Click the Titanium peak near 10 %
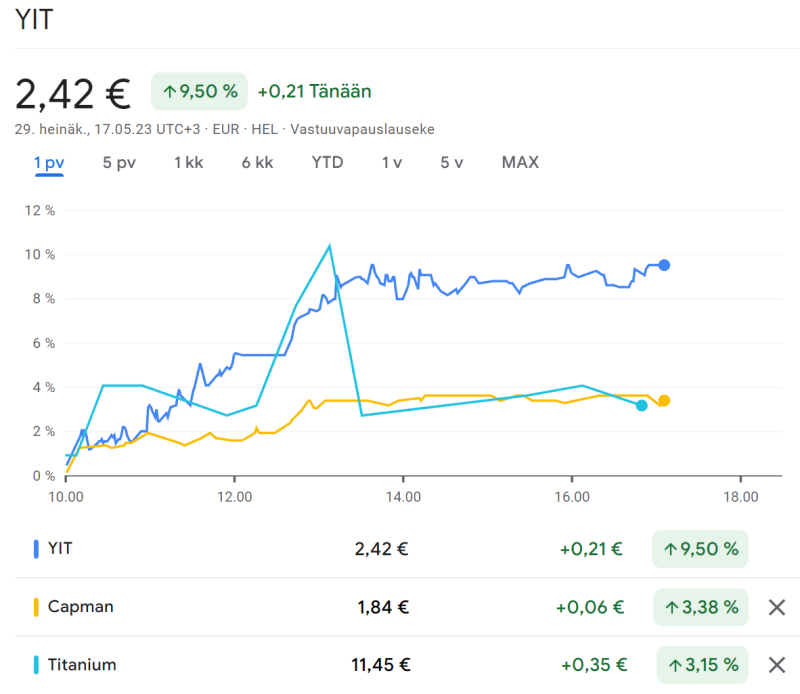The image size is (800, 694). (330, 246)
